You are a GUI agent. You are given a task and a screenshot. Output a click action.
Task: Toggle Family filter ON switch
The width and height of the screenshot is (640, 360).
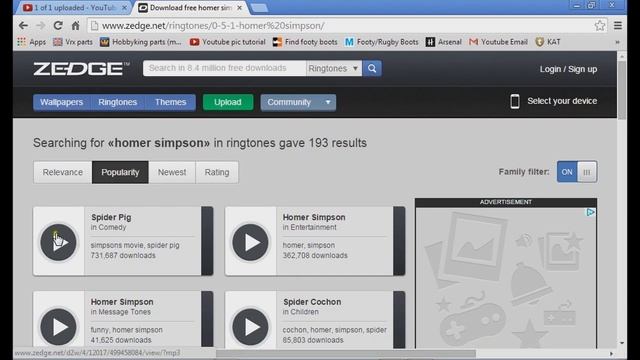click(577, 172)
